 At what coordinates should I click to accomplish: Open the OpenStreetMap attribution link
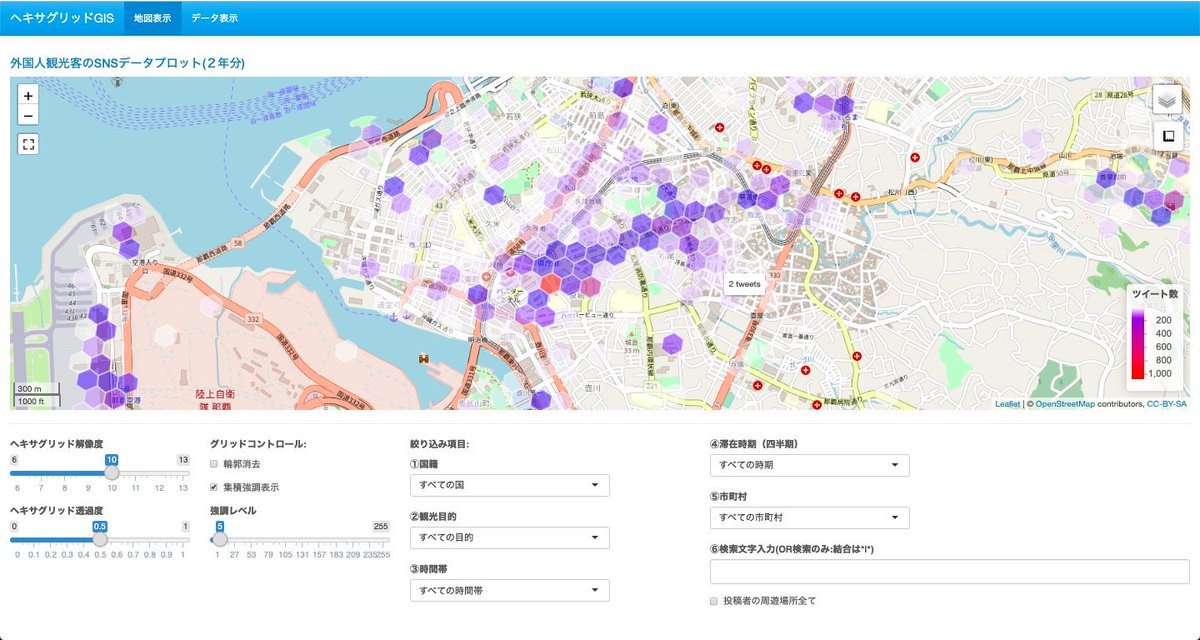pos(1064,404)
